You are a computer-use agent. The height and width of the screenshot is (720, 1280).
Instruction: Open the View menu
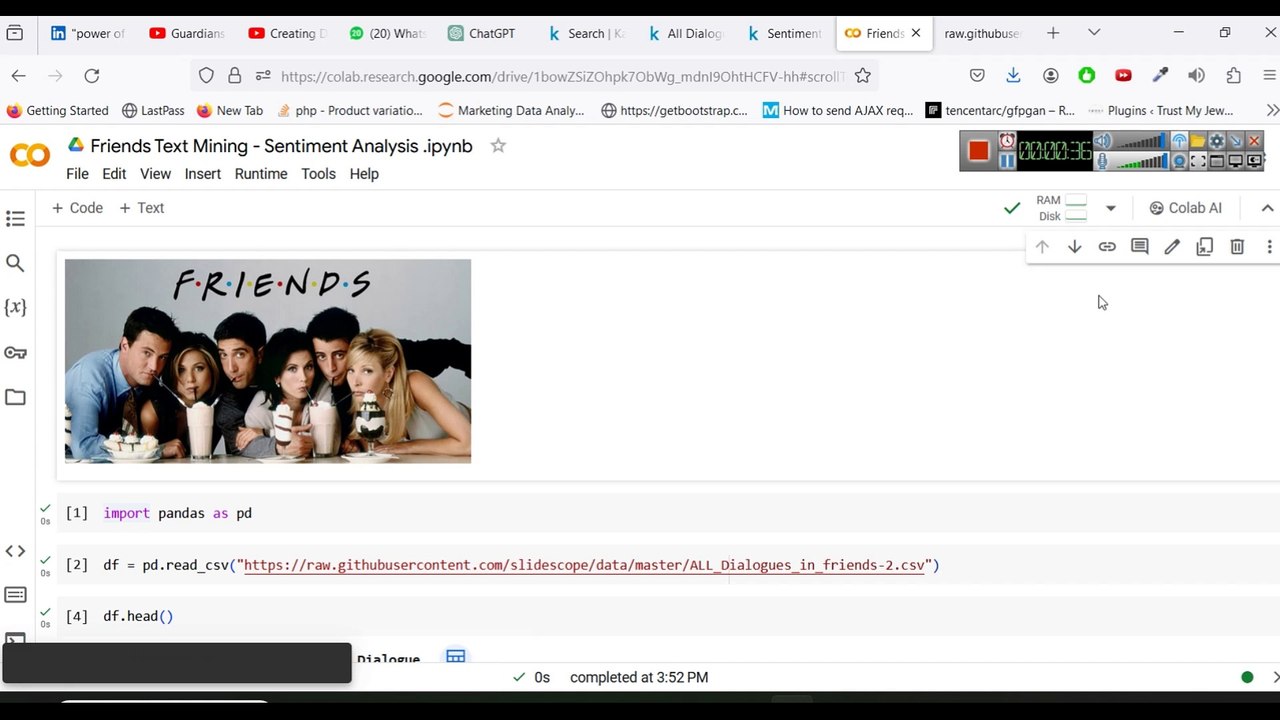pyautogui.click(x=155, y=174)
